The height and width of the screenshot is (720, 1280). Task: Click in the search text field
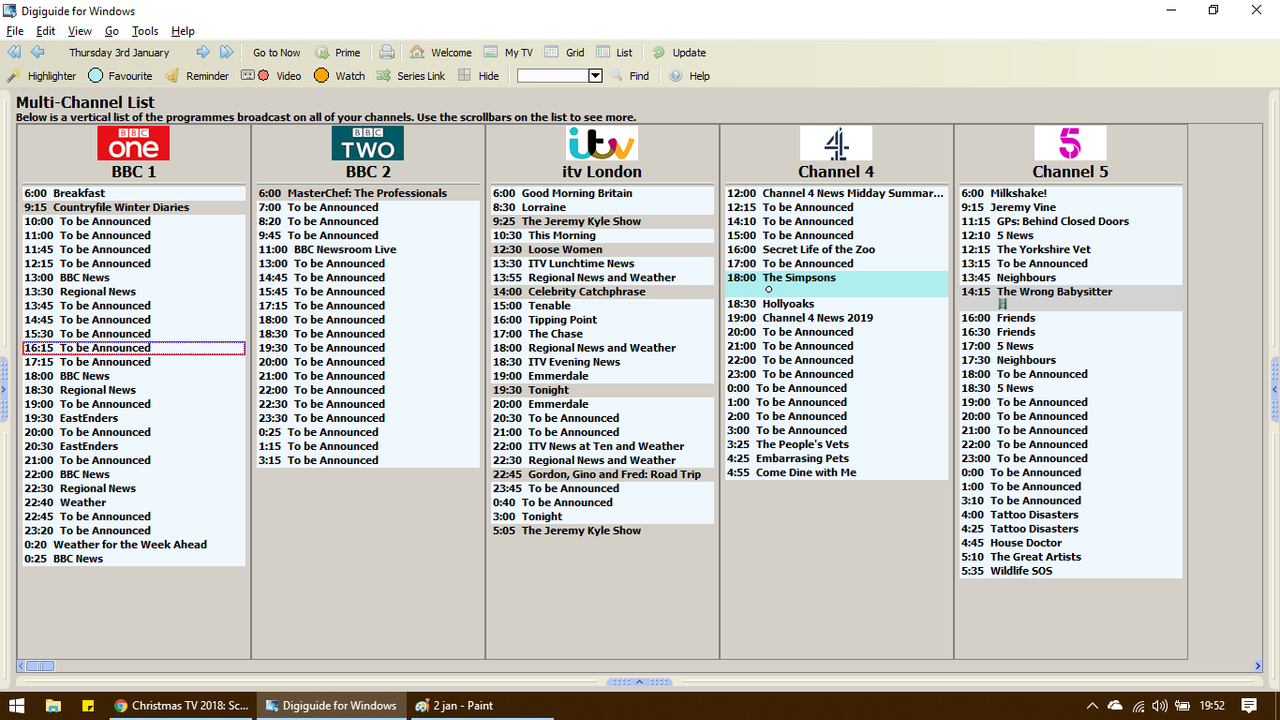[552, 76]
